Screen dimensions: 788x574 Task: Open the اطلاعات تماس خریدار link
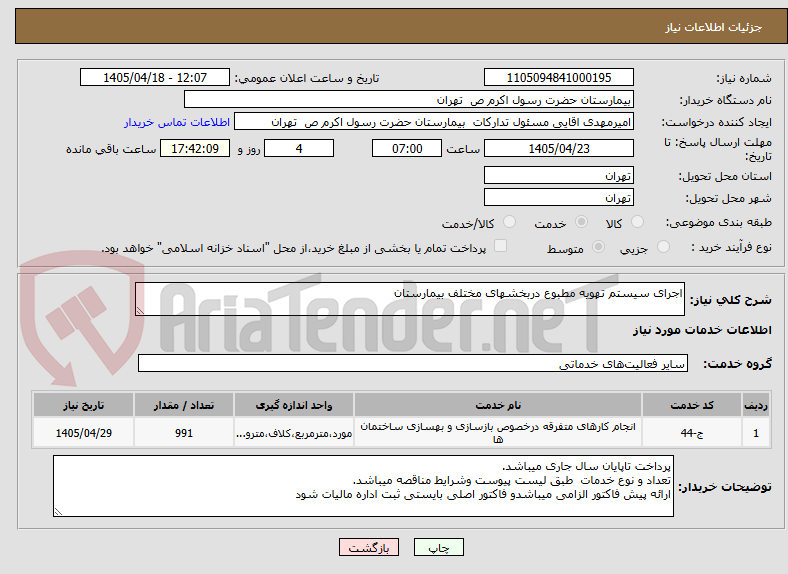tap(177, 122)
